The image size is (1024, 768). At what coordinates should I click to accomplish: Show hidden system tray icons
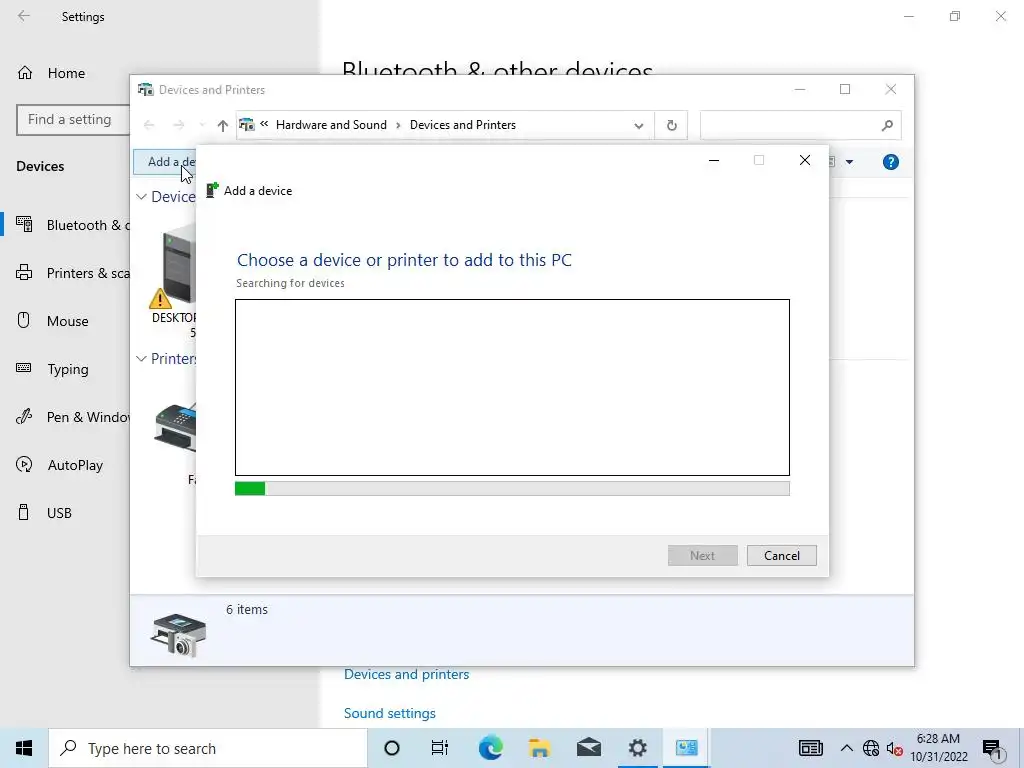[x=846, y=748]
